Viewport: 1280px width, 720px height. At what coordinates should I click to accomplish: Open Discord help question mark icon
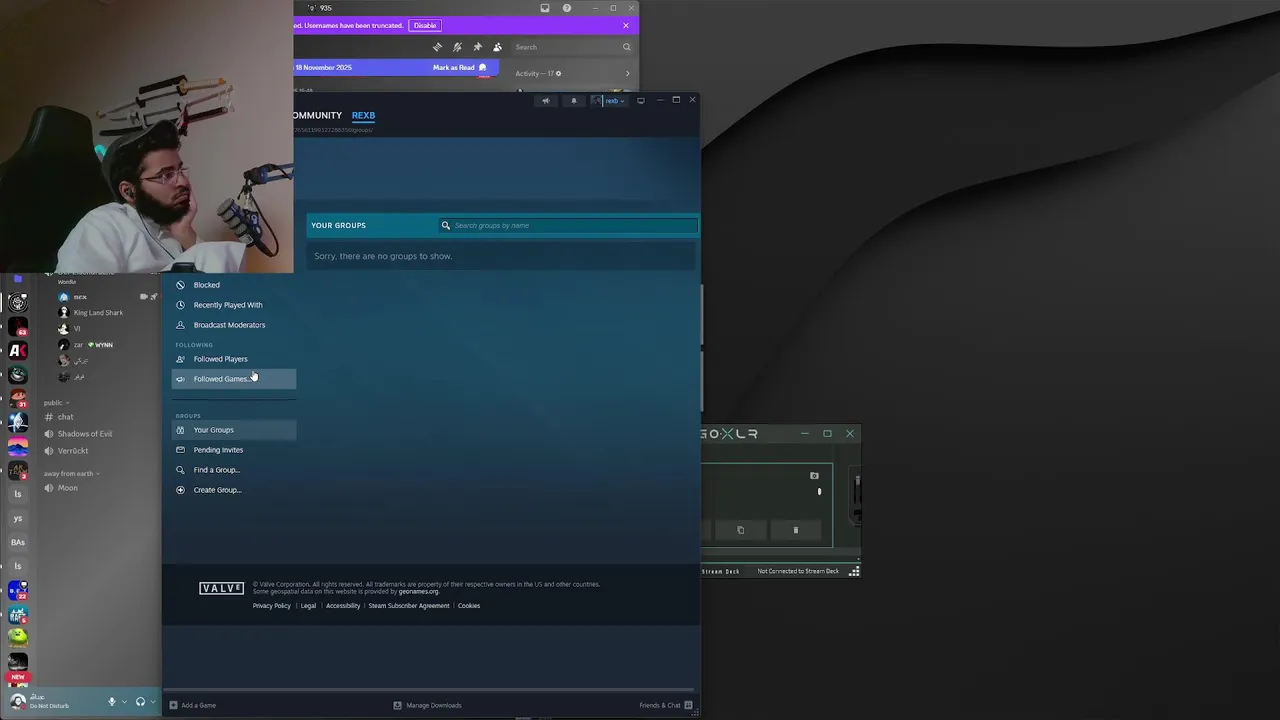pyautogui.click(x=567, y=8)
